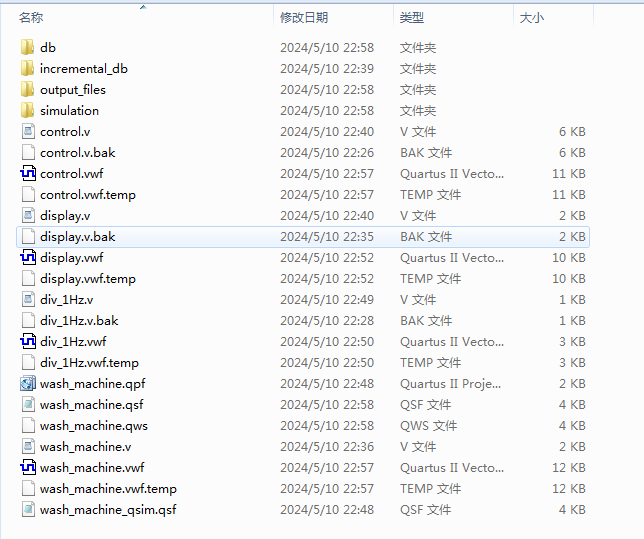Click the output_files folder icon
This screenshot has height=539, width=644.
coord(28,90)
